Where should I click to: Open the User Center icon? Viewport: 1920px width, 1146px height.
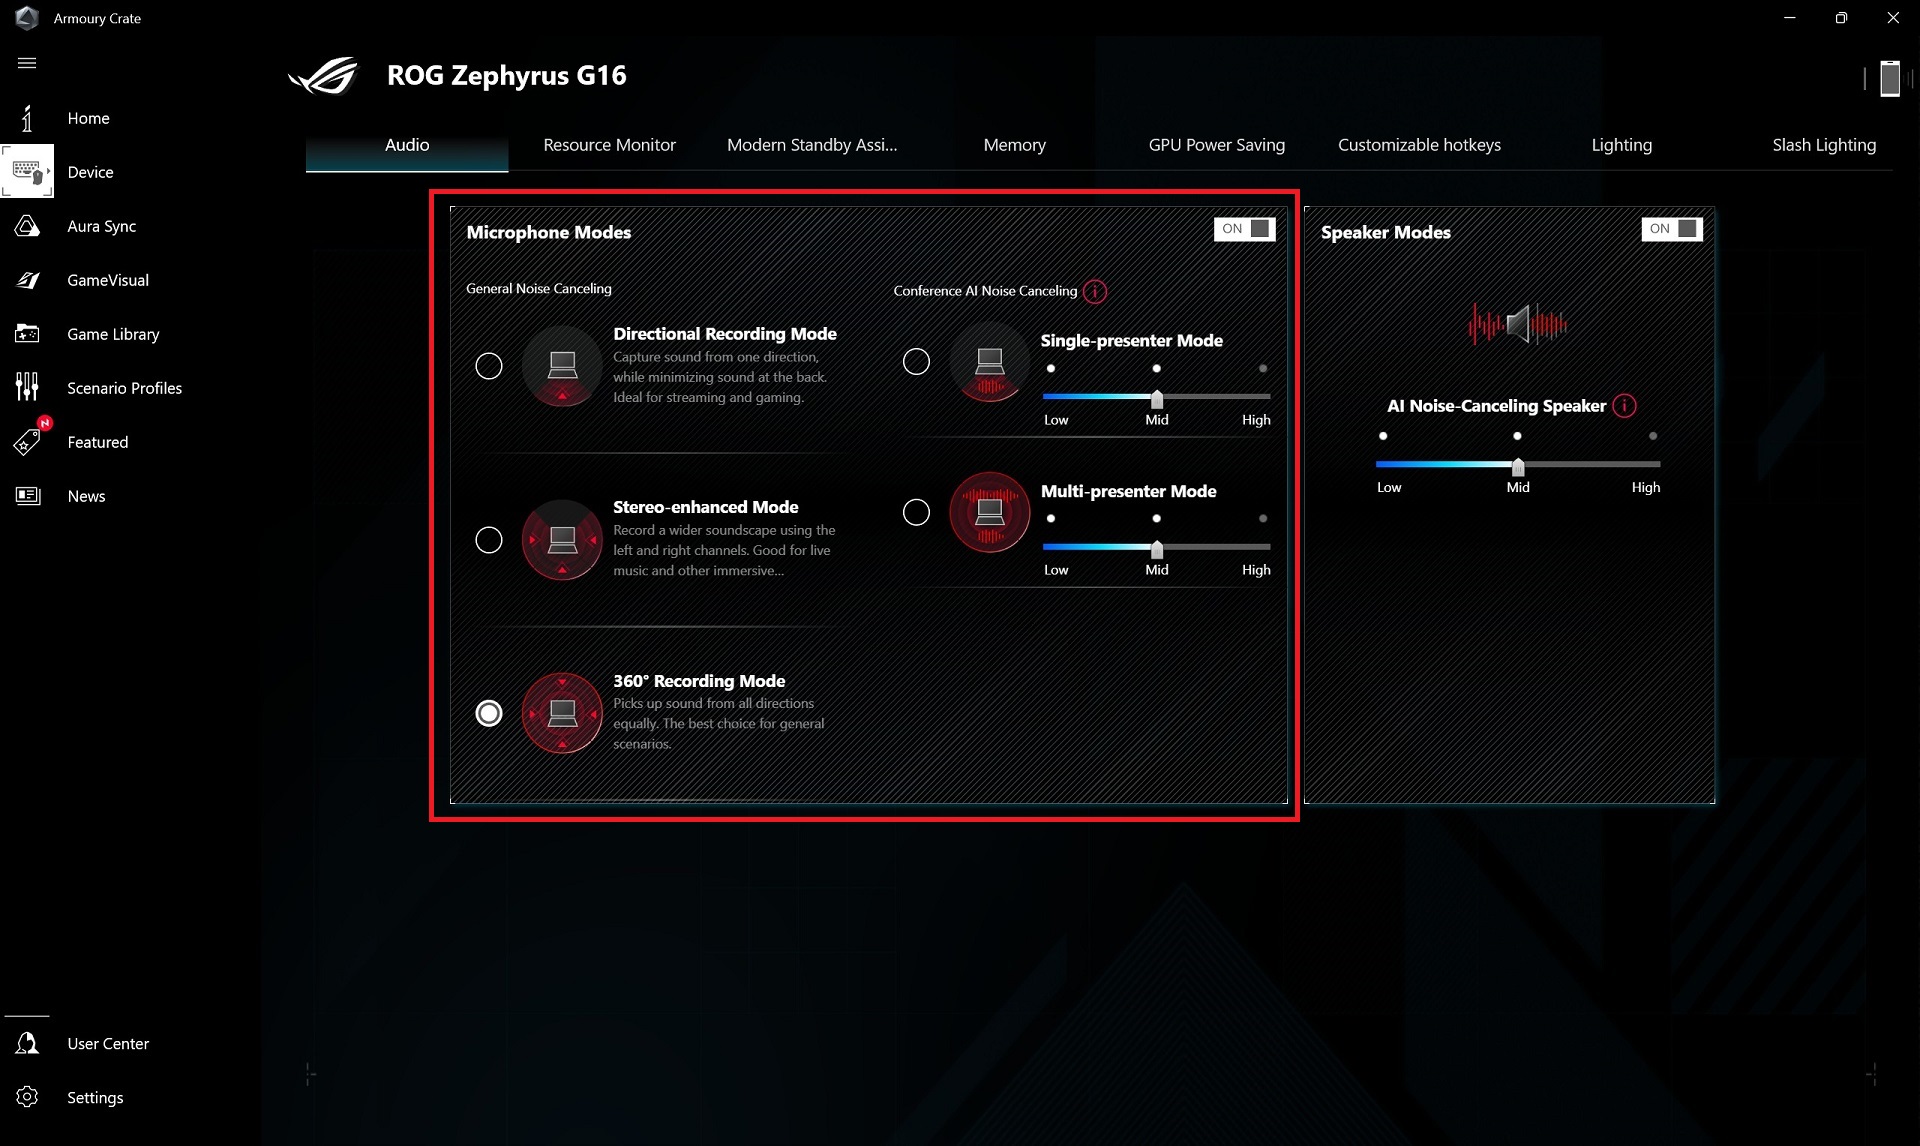tap(27, 1043)
